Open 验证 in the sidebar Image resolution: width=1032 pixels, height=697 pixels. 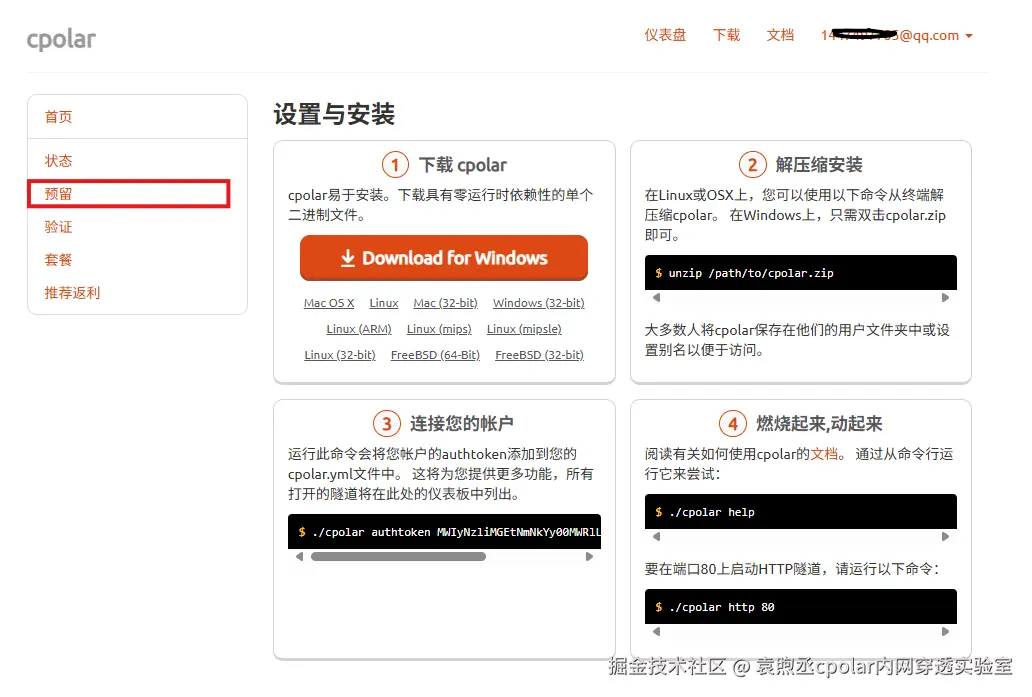coord(59,226)
